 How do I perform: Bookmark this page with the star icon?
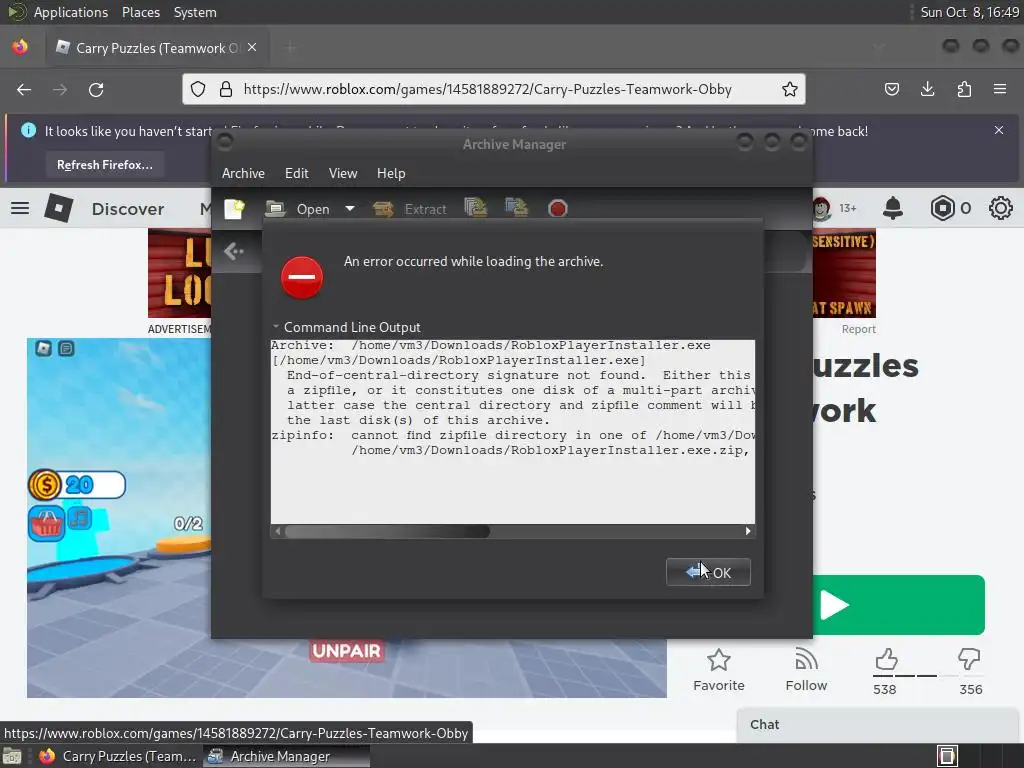(790, 89)
